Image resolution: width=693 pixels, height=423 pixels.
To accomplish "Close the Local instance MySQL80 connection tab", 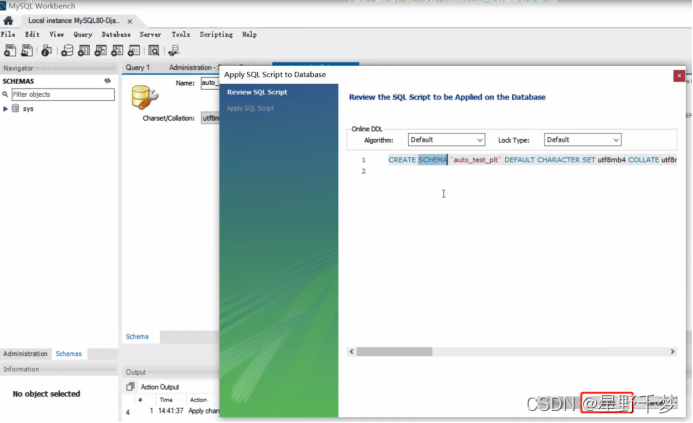I will click(129, 21).
